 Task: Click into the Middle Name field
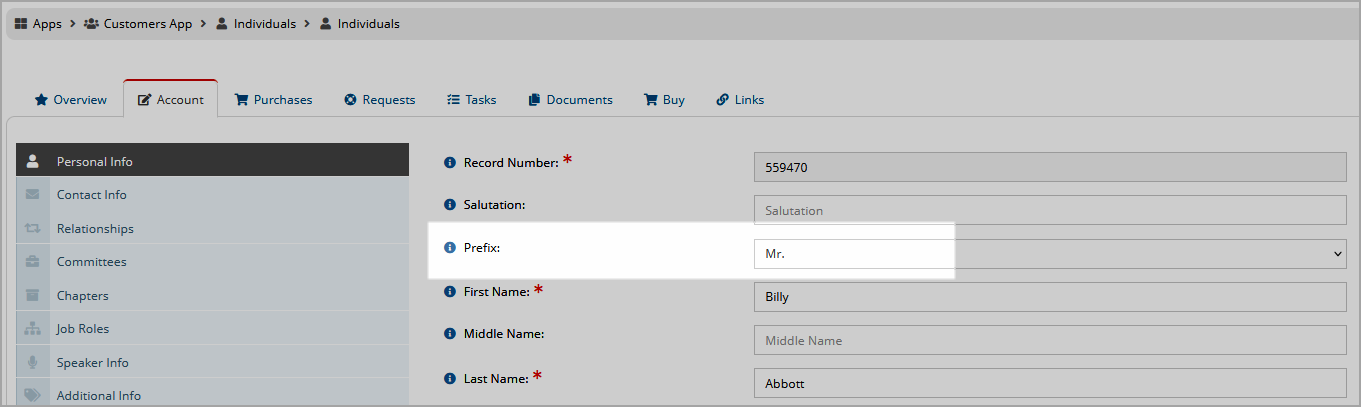click(1050, 341)
